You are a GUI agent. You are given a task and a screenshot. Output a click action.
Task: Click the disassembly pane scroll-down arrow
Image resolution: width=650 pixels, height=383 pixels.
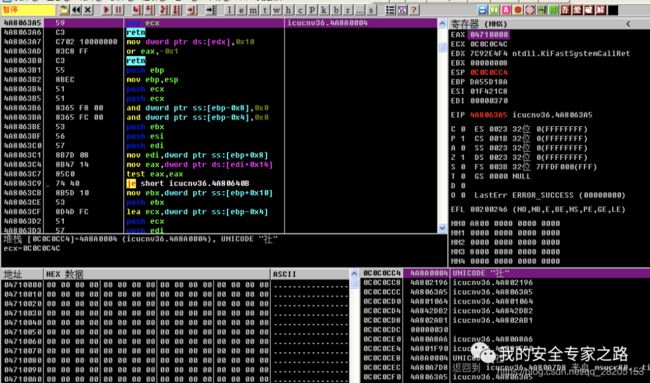[x=442, y=228]
